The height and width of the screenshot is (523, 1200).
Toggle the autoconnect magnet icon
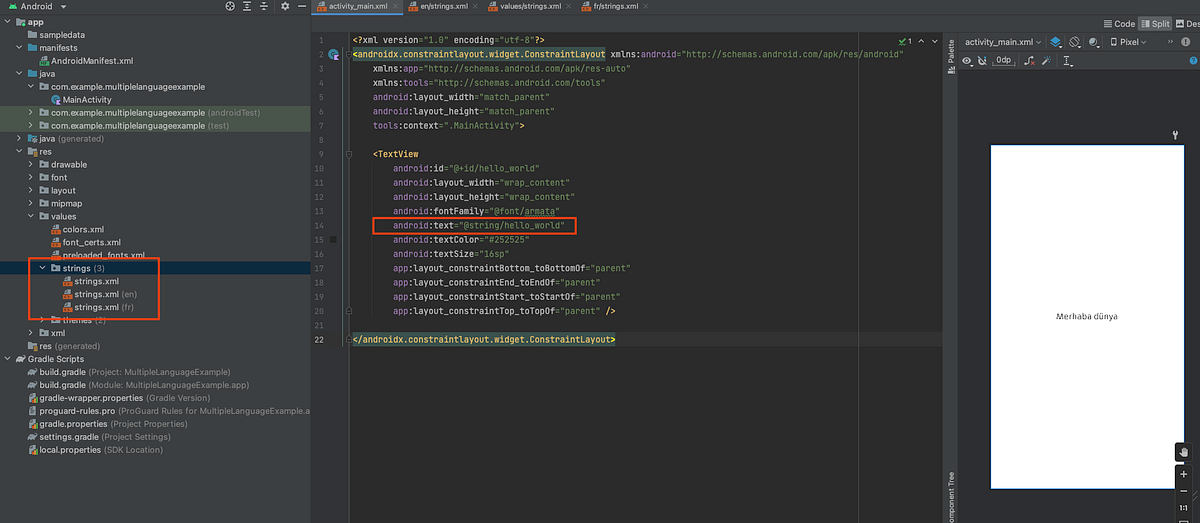(982, 61)
